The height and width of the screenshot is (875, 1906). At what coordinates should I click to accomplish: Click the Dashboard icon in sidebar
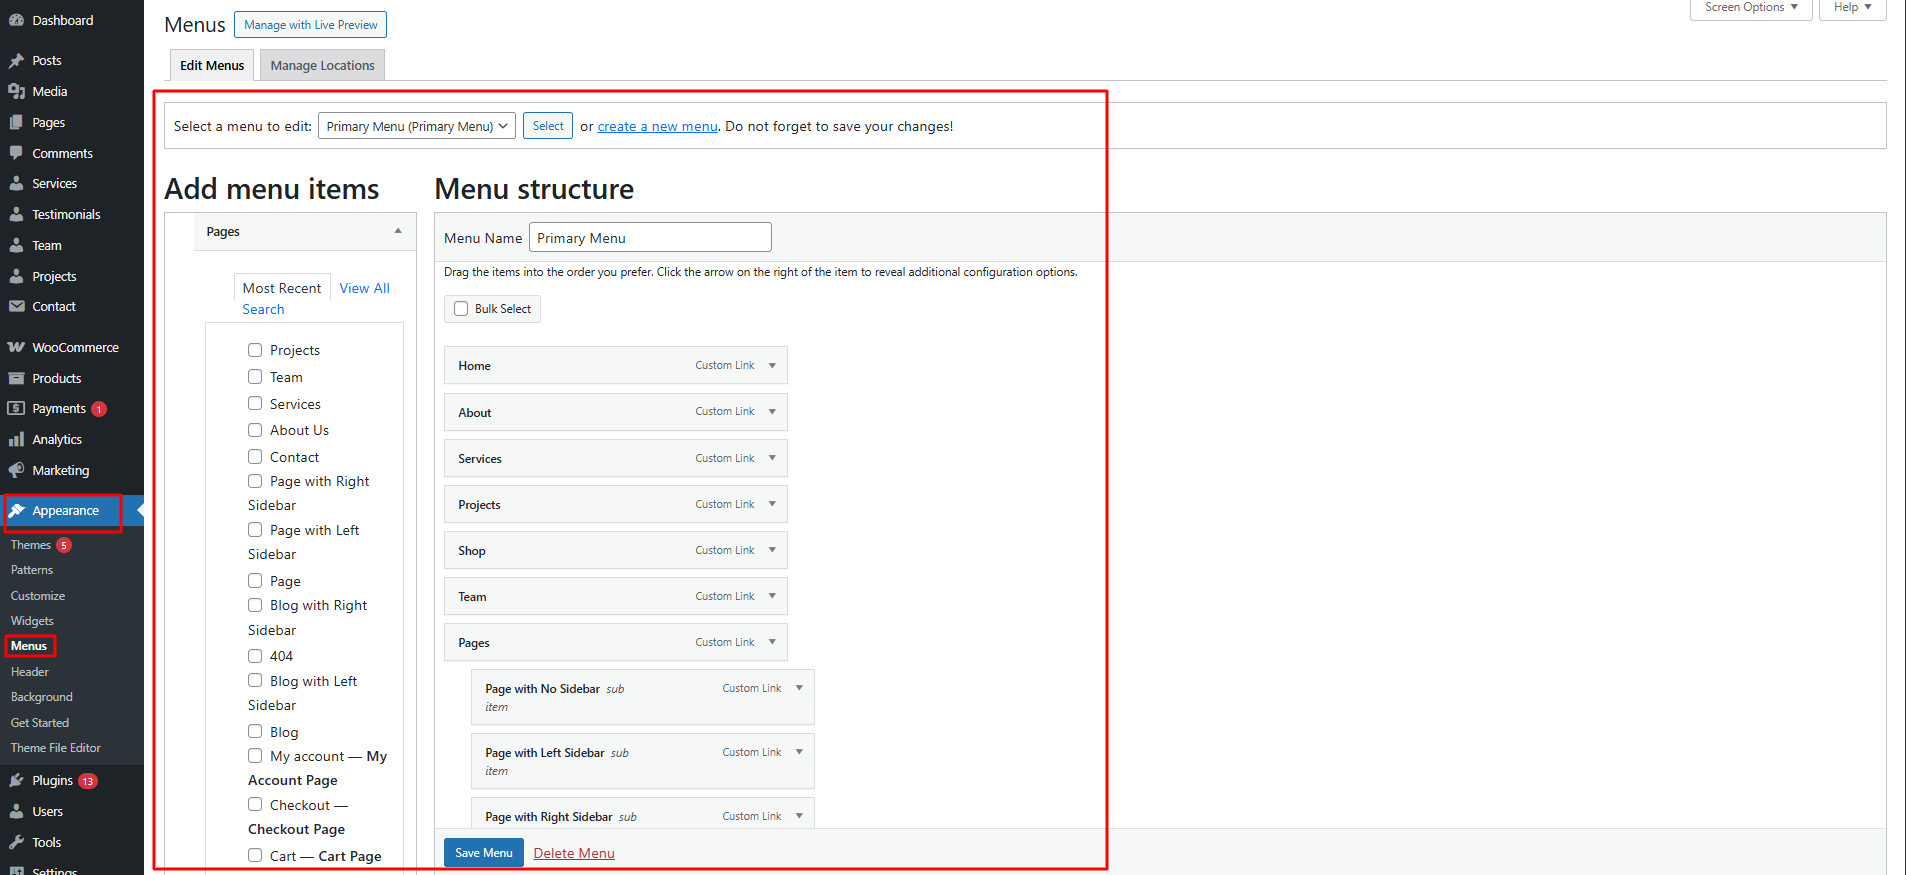(16, 20)
